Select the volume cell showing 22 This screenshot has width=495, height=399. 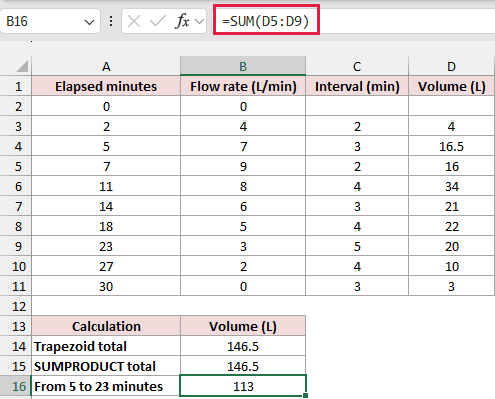coord(452,226)
